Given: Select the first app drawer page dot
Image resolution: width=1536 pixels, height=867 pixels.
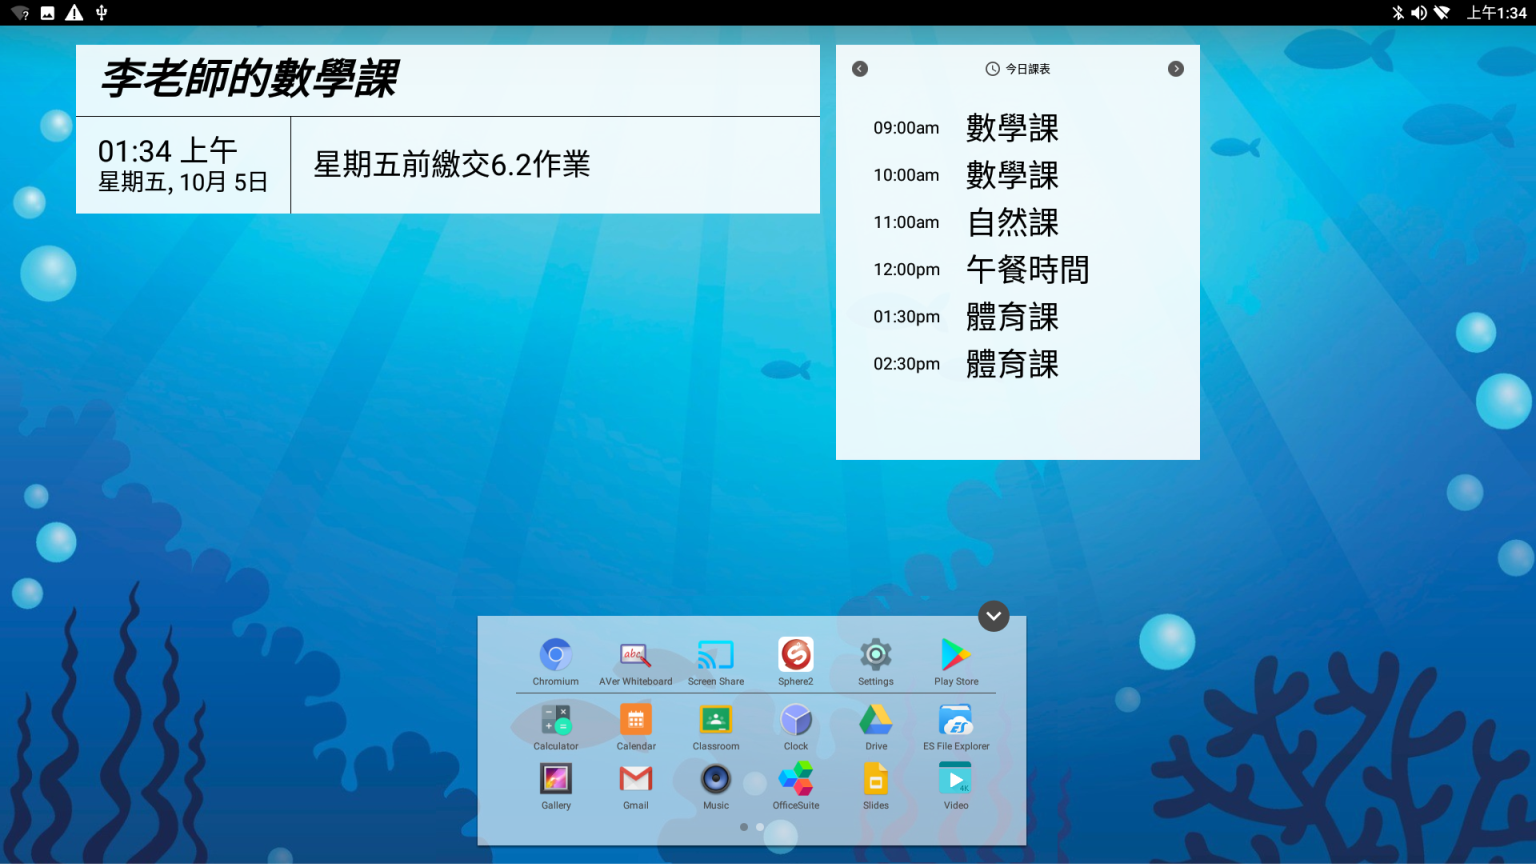Looking at the screenshot, I should coord(744,827).
